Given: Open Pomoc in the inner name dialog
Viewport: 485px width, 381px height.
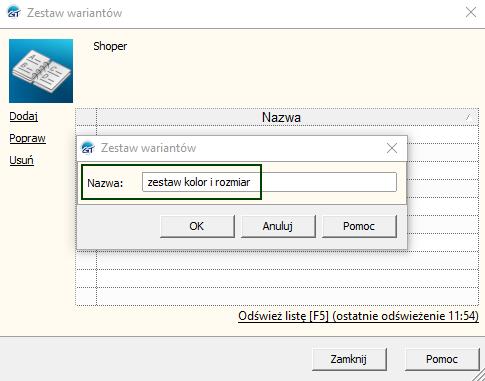Looking at the screenshot, I should (359, 226).
